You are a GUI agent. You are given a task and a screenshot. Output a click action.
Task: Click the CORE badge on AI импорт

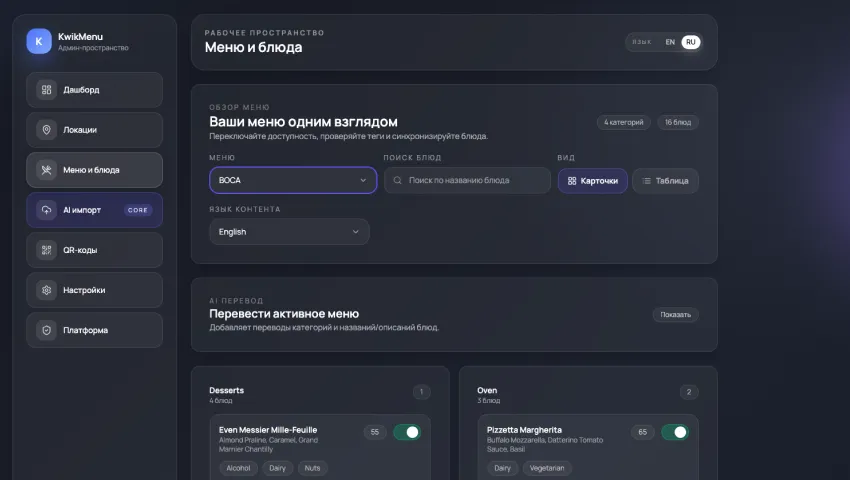138,210
